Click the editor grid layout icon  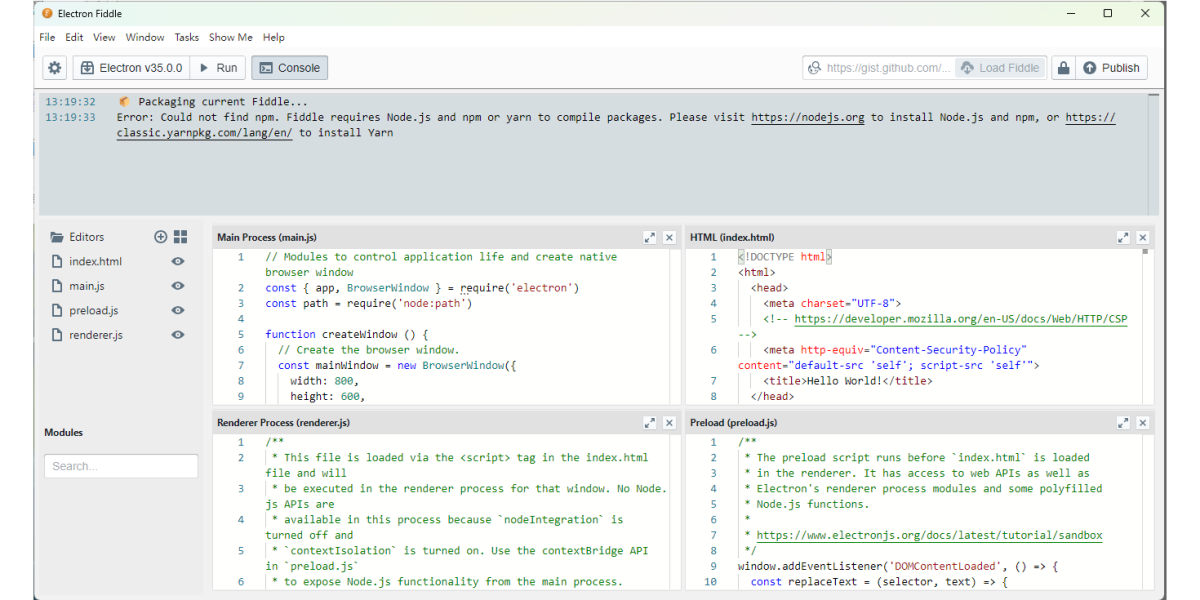[180, 237]
